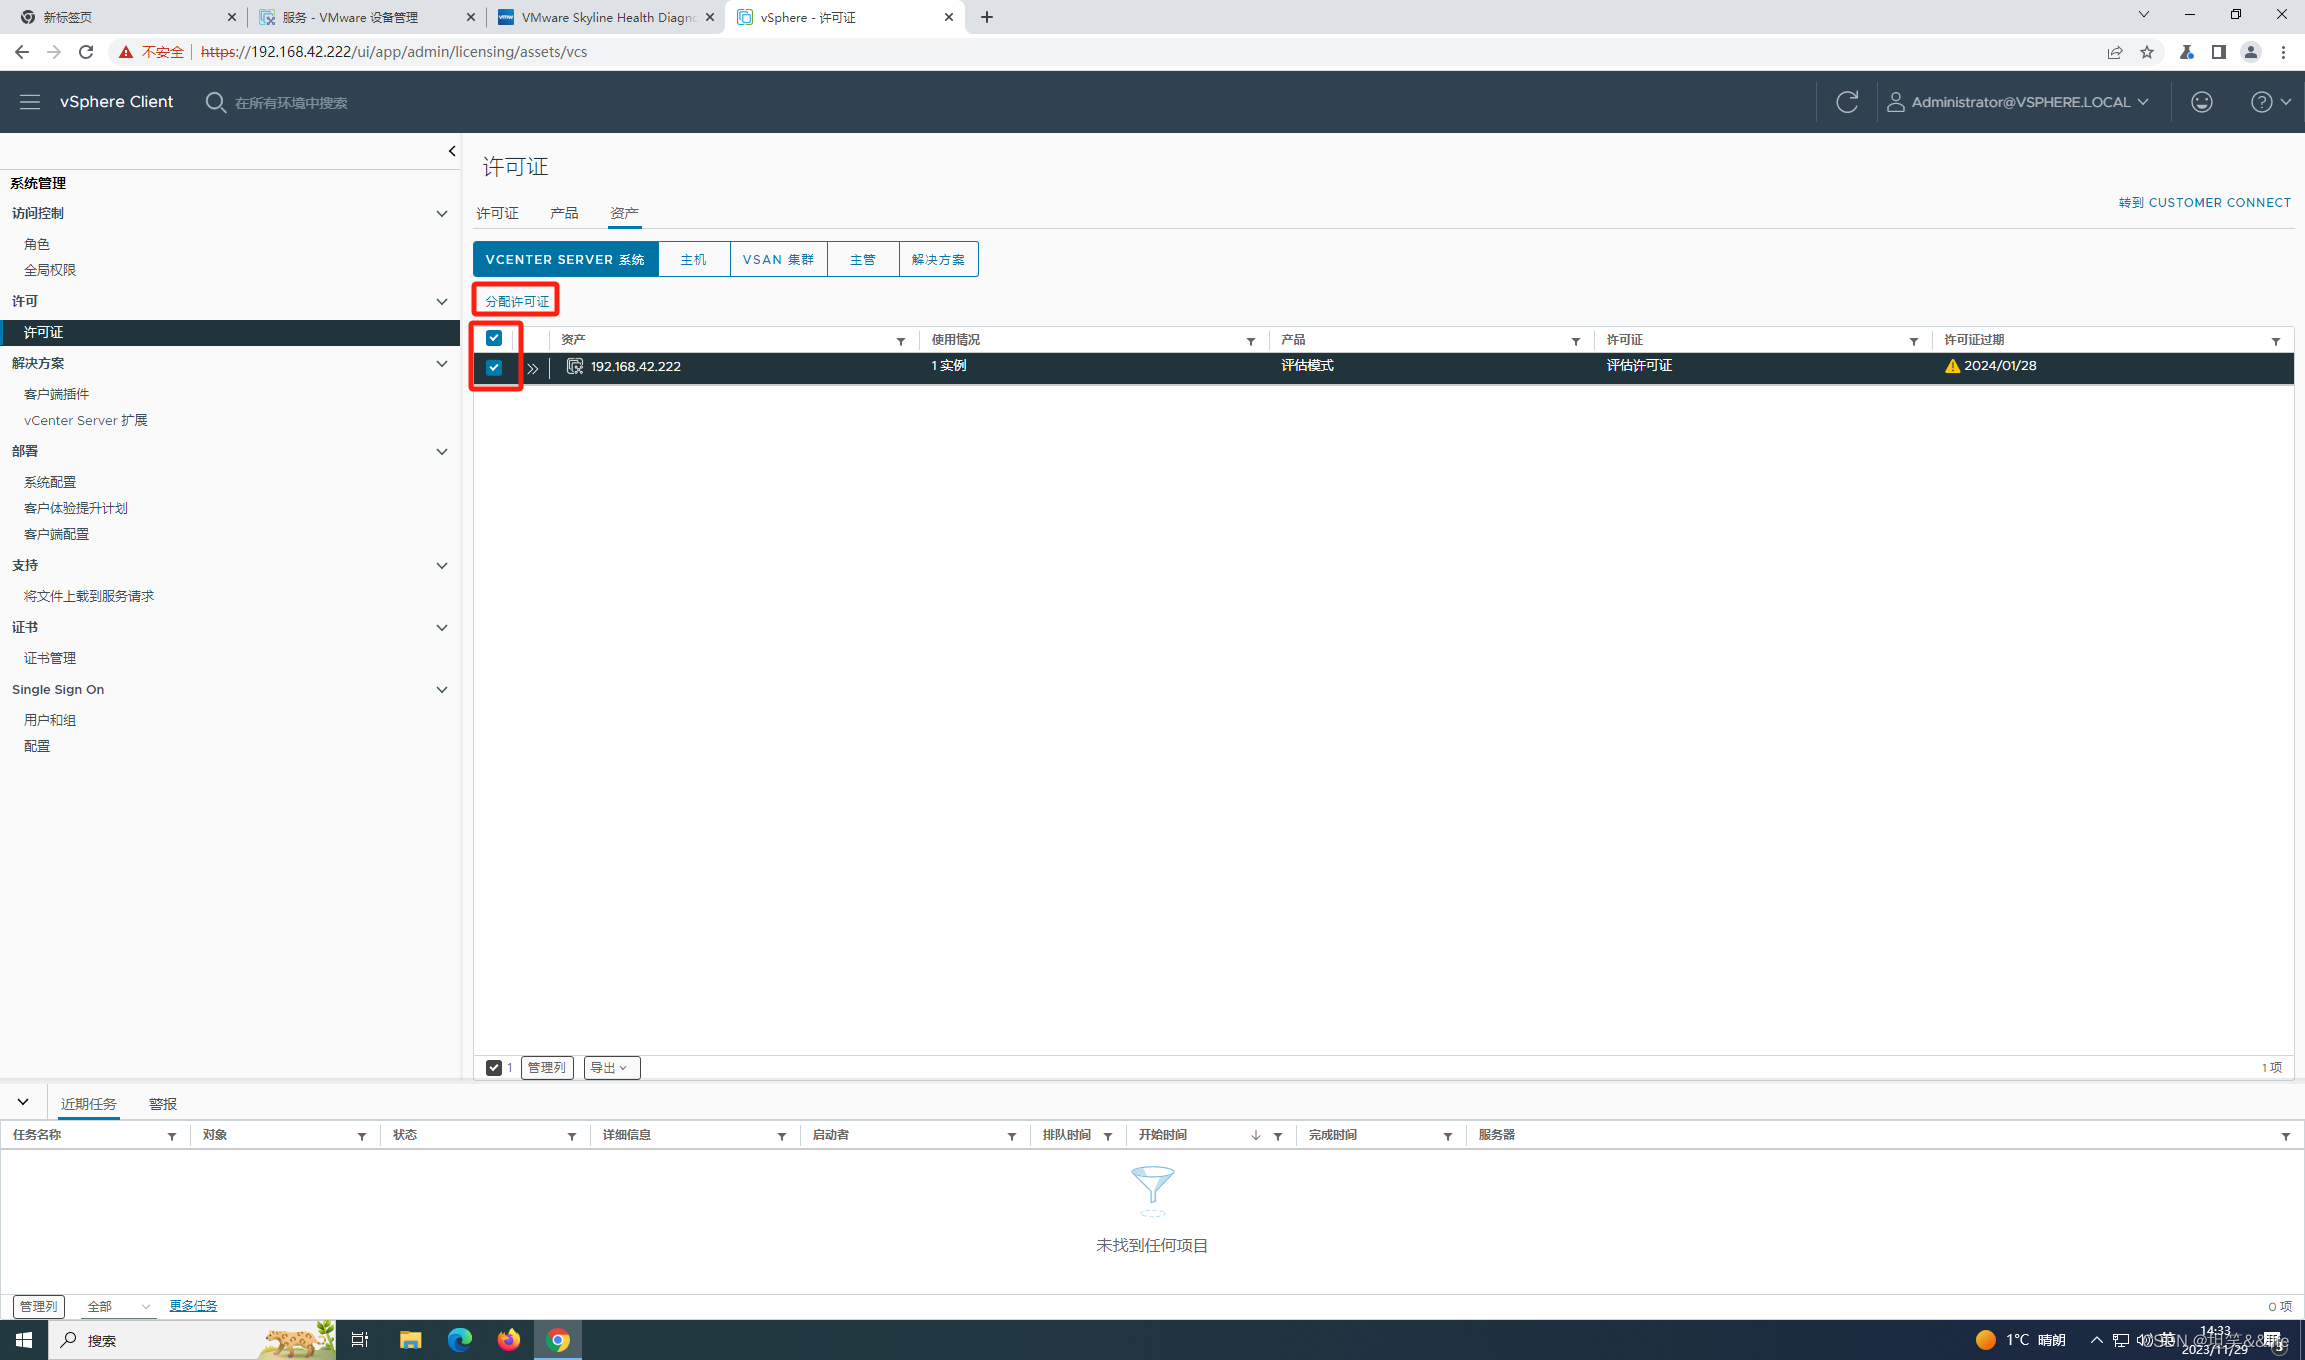This screenshot has height=1360, width=2305.
Task: Collapse the 证书 section
Action: (442, 627)
